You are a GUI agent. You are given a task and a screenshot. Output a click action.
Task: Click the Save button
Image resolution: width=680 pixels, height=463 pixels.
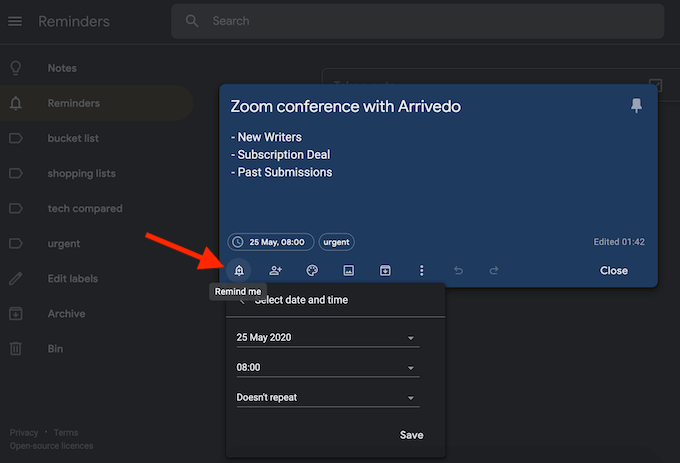[x=411, y=435]
